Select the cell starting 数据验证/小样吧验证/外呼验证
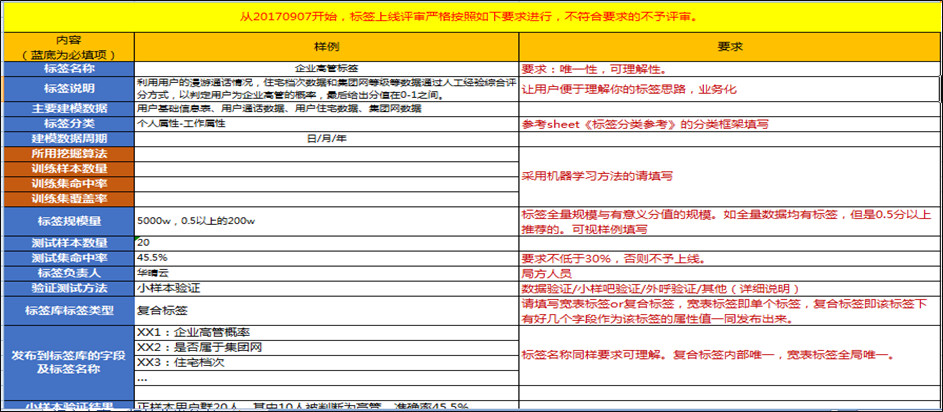Screen dimensions: 943x412 click(x=730, y=288)
